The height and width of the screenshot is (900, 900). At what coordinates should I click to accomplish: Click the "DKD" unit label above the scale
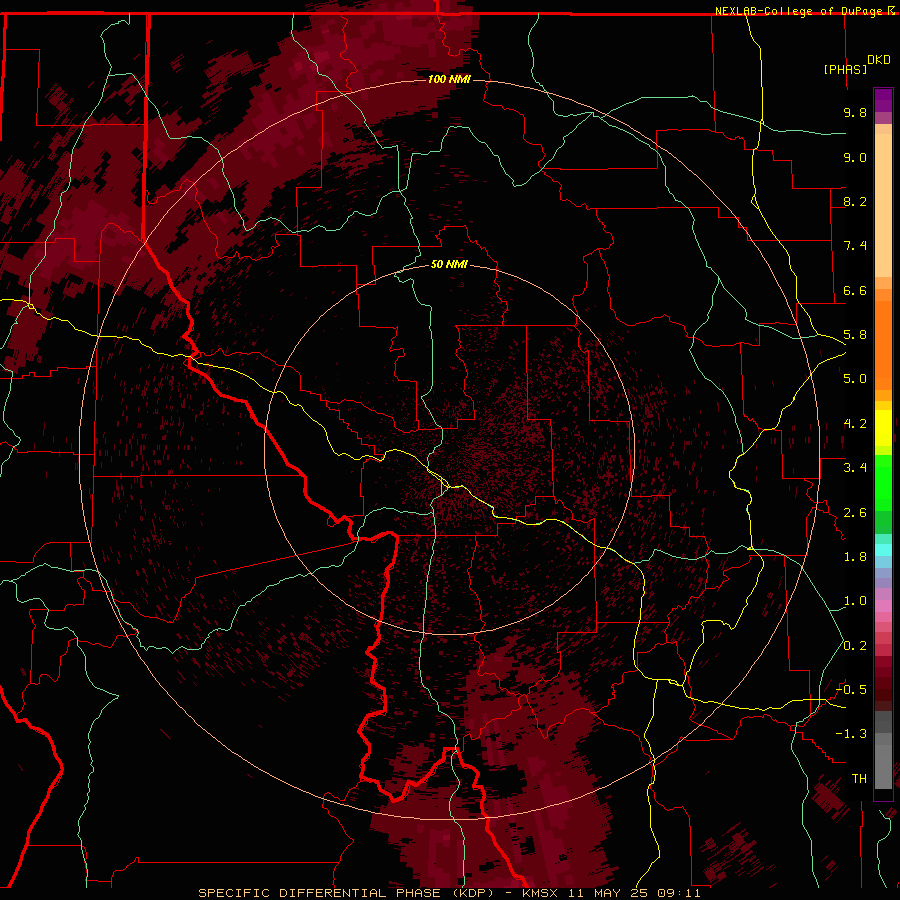879,60
